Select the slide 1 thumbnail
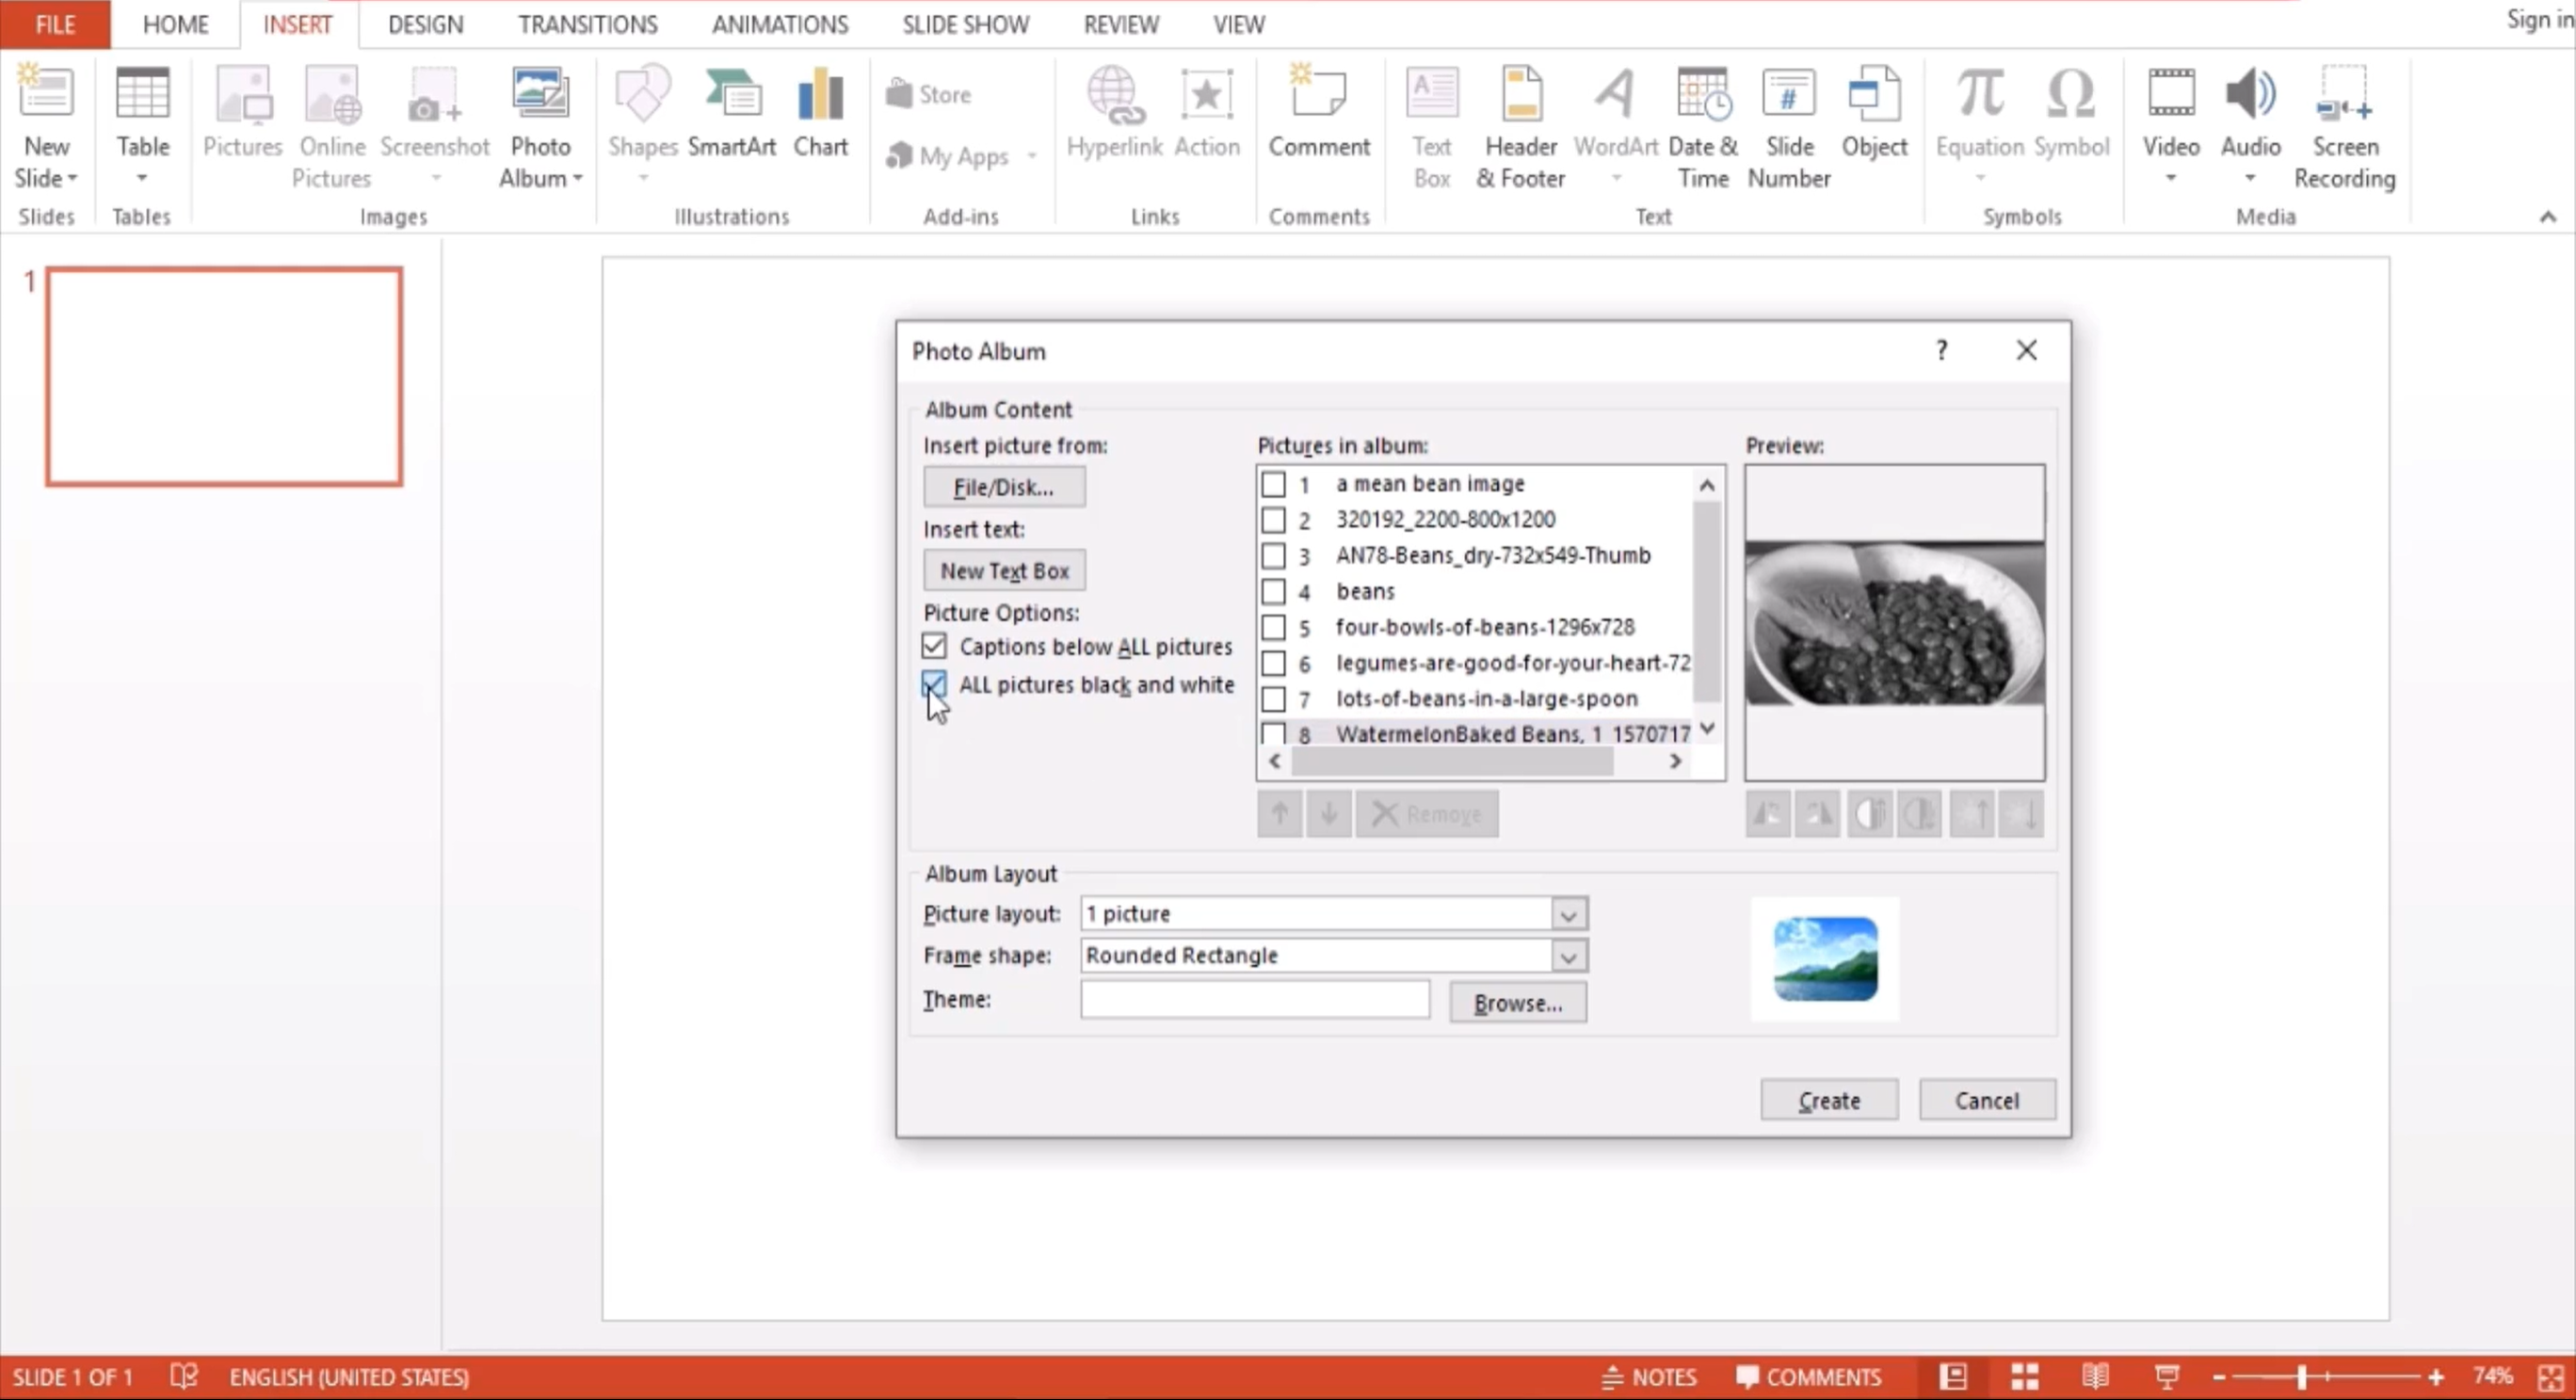 [x=223, y=377]
